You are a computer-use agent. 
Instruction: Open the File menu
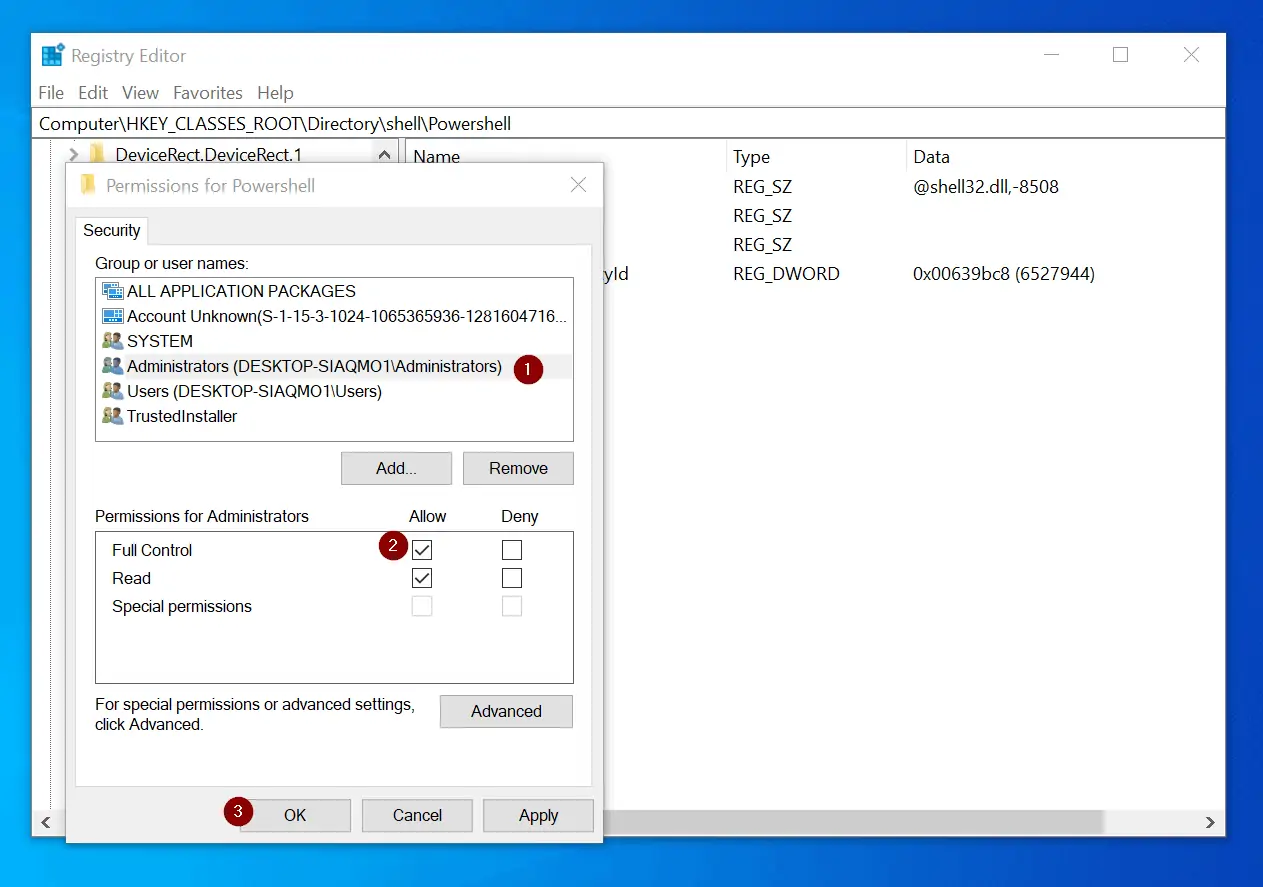coord(51,93)
